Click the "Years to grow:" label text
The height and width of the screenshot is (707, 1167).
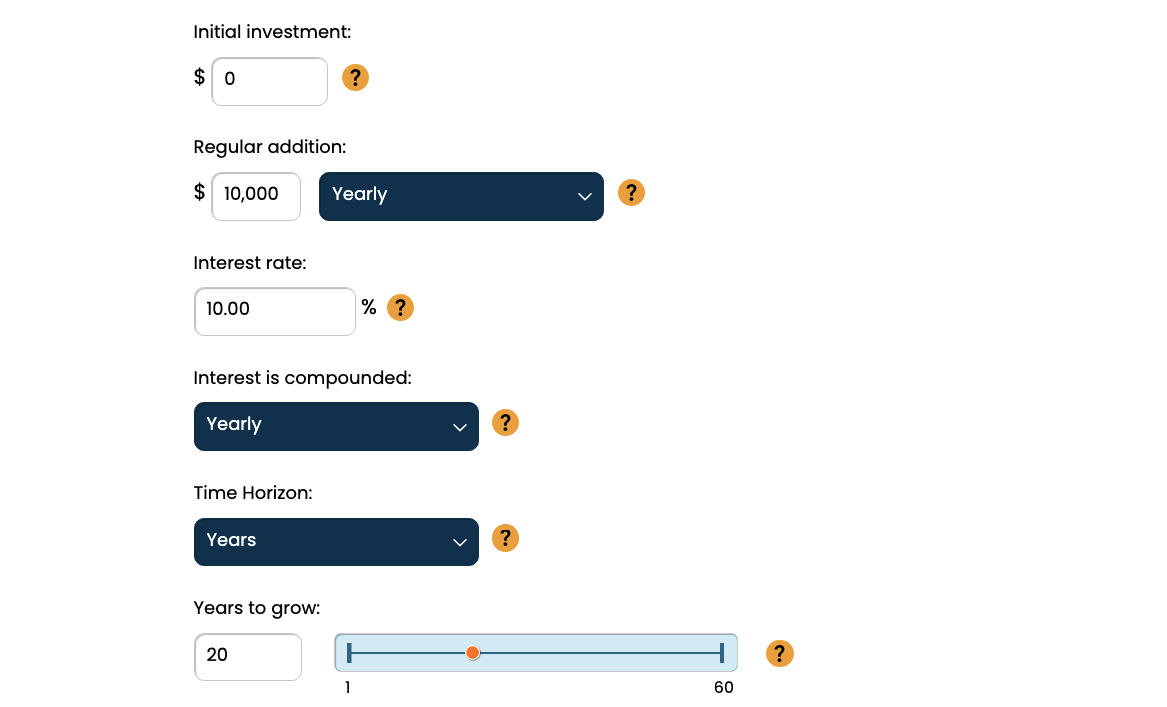(257, 608)
